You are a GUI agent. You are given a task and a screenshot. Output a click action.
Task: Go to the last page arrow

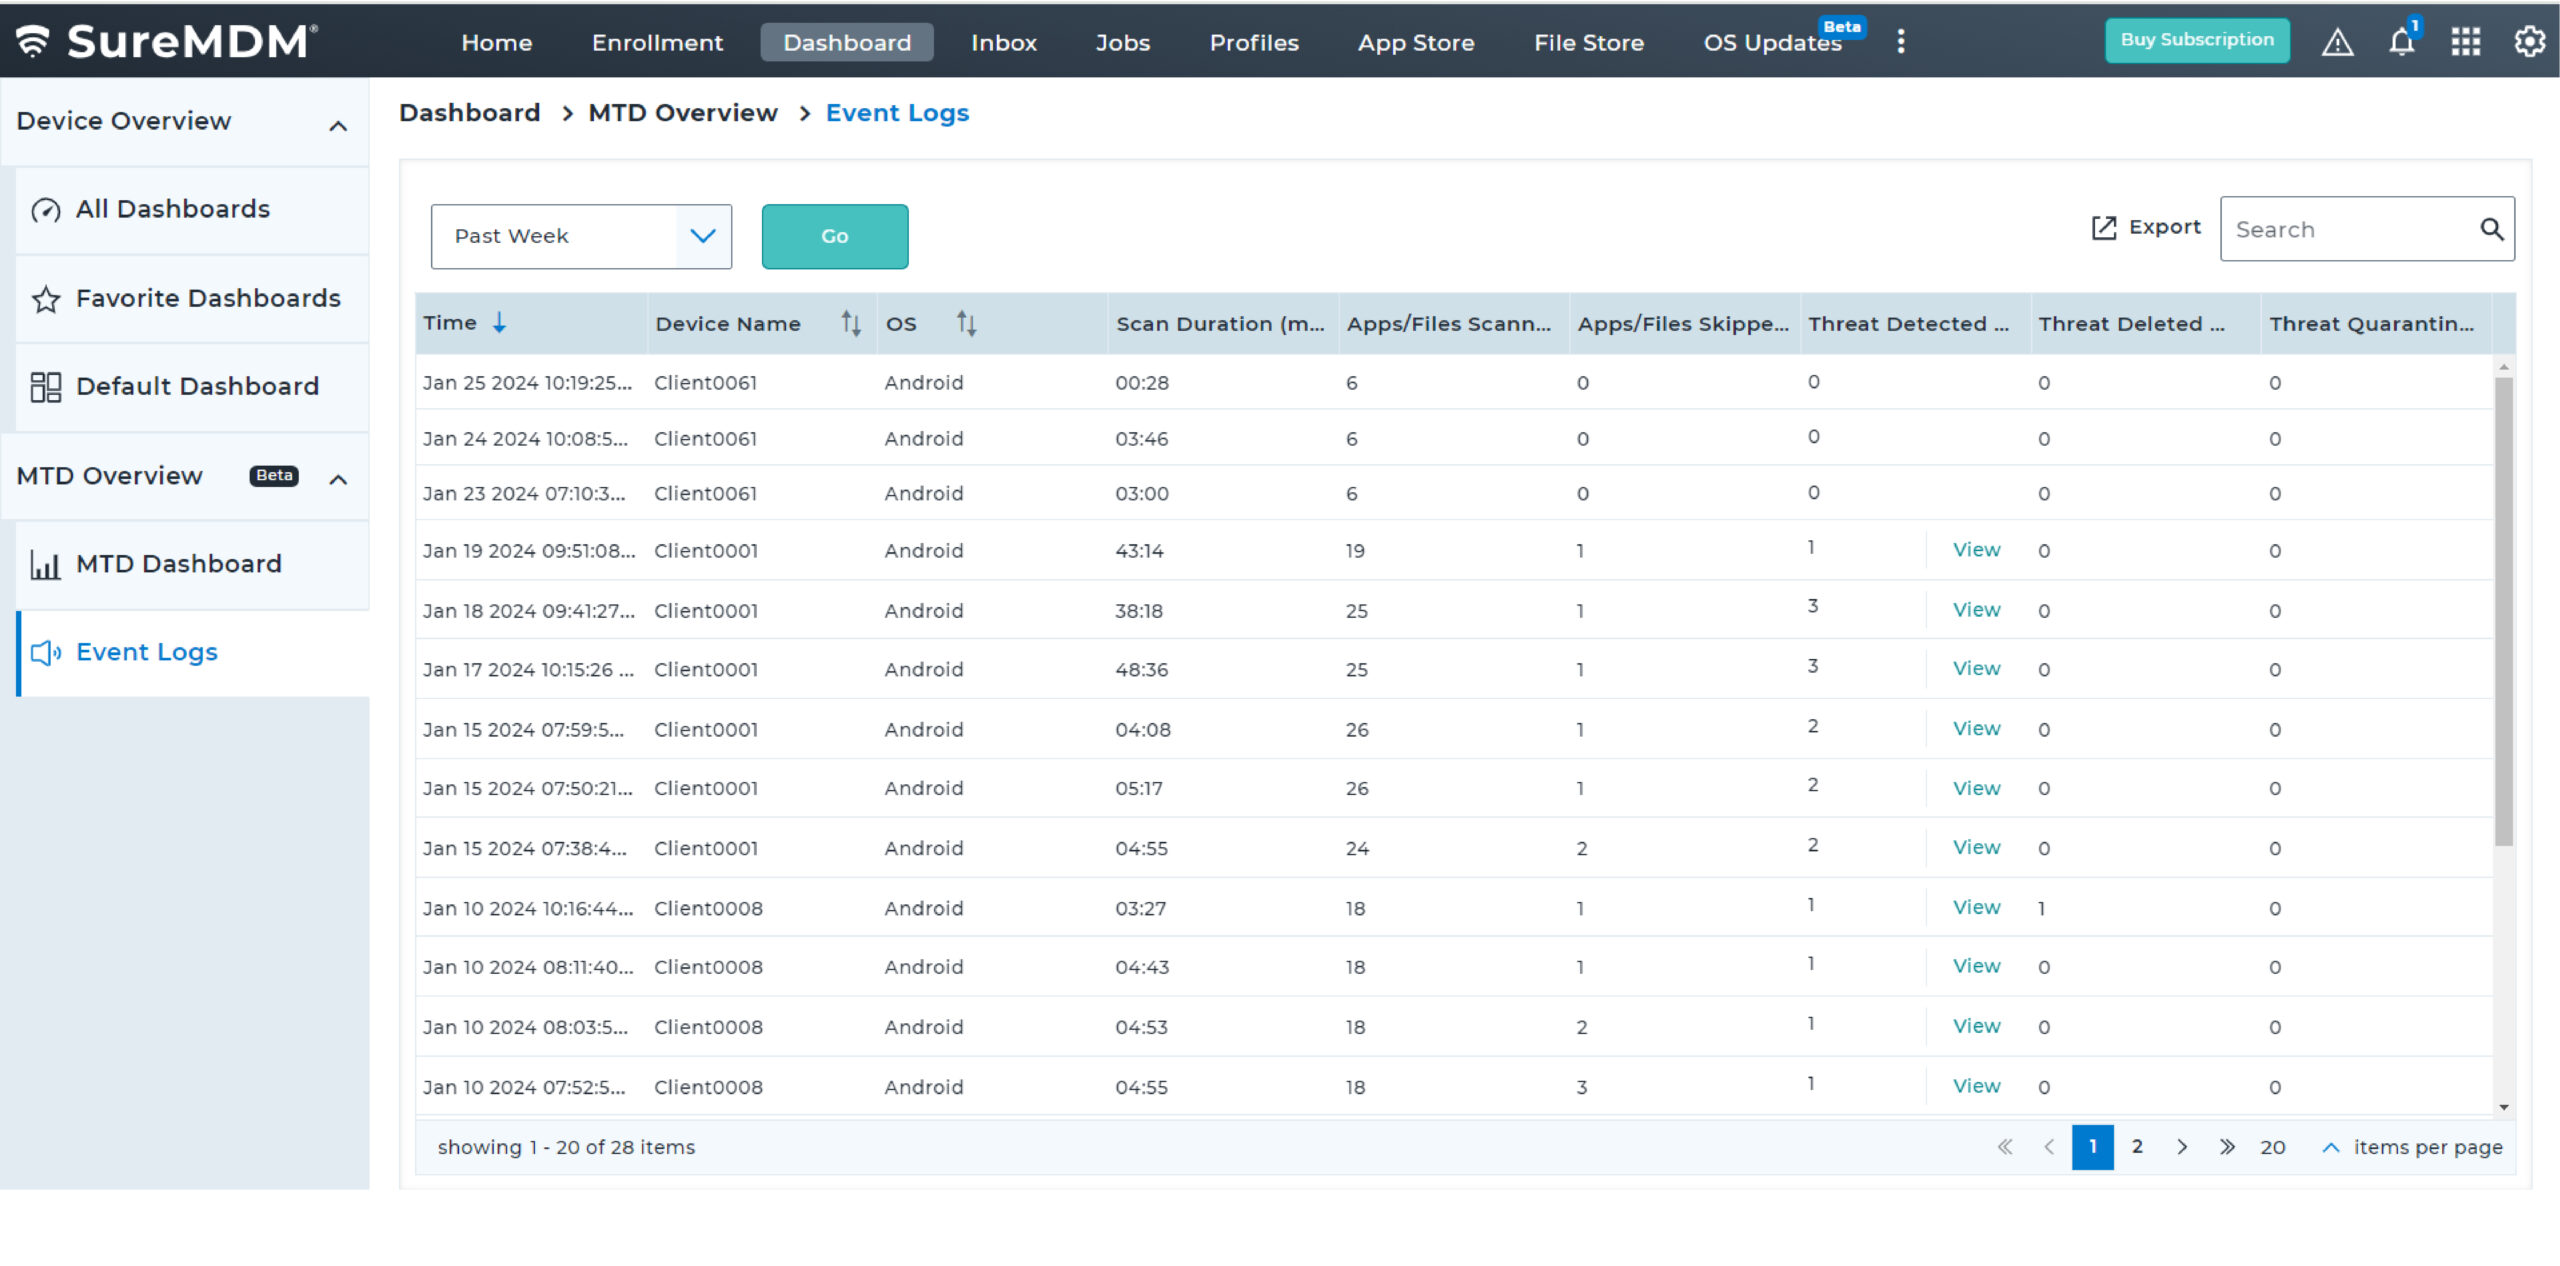[2227, 1147]
